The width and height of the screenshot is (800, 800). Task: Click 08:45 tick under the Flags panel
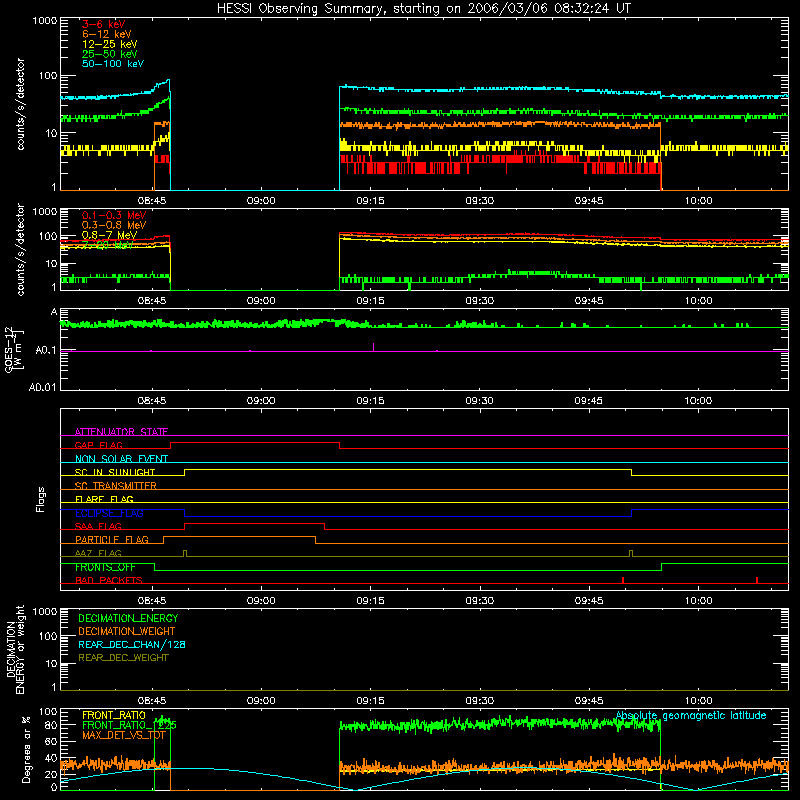click(x=152, y=601)
